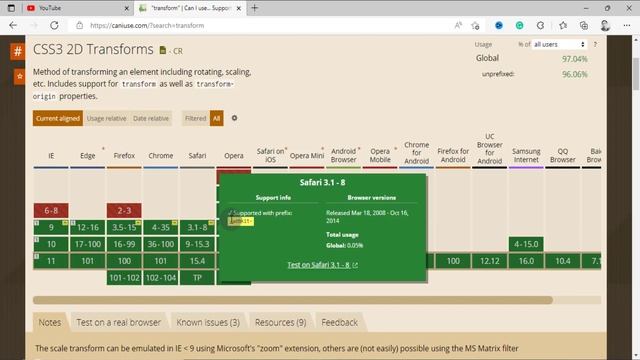Open the Favorites list icon
The image size is (640, 360).
pyautogui.click(x=563, y=25)
